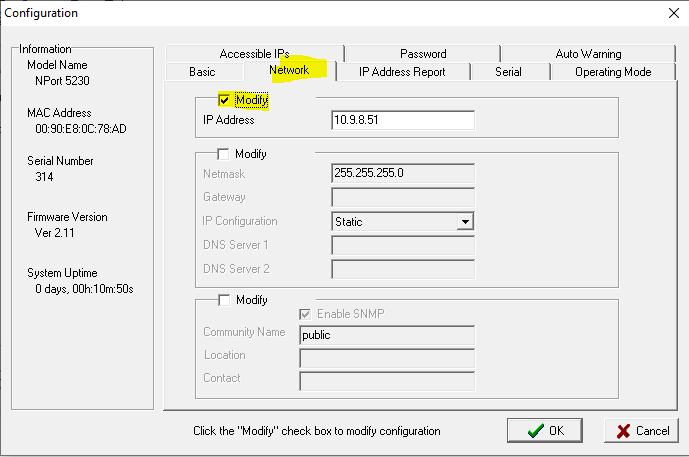This screenshot has height=457, width=689.
Task: Click the Location input field
Action: (387, 358)
